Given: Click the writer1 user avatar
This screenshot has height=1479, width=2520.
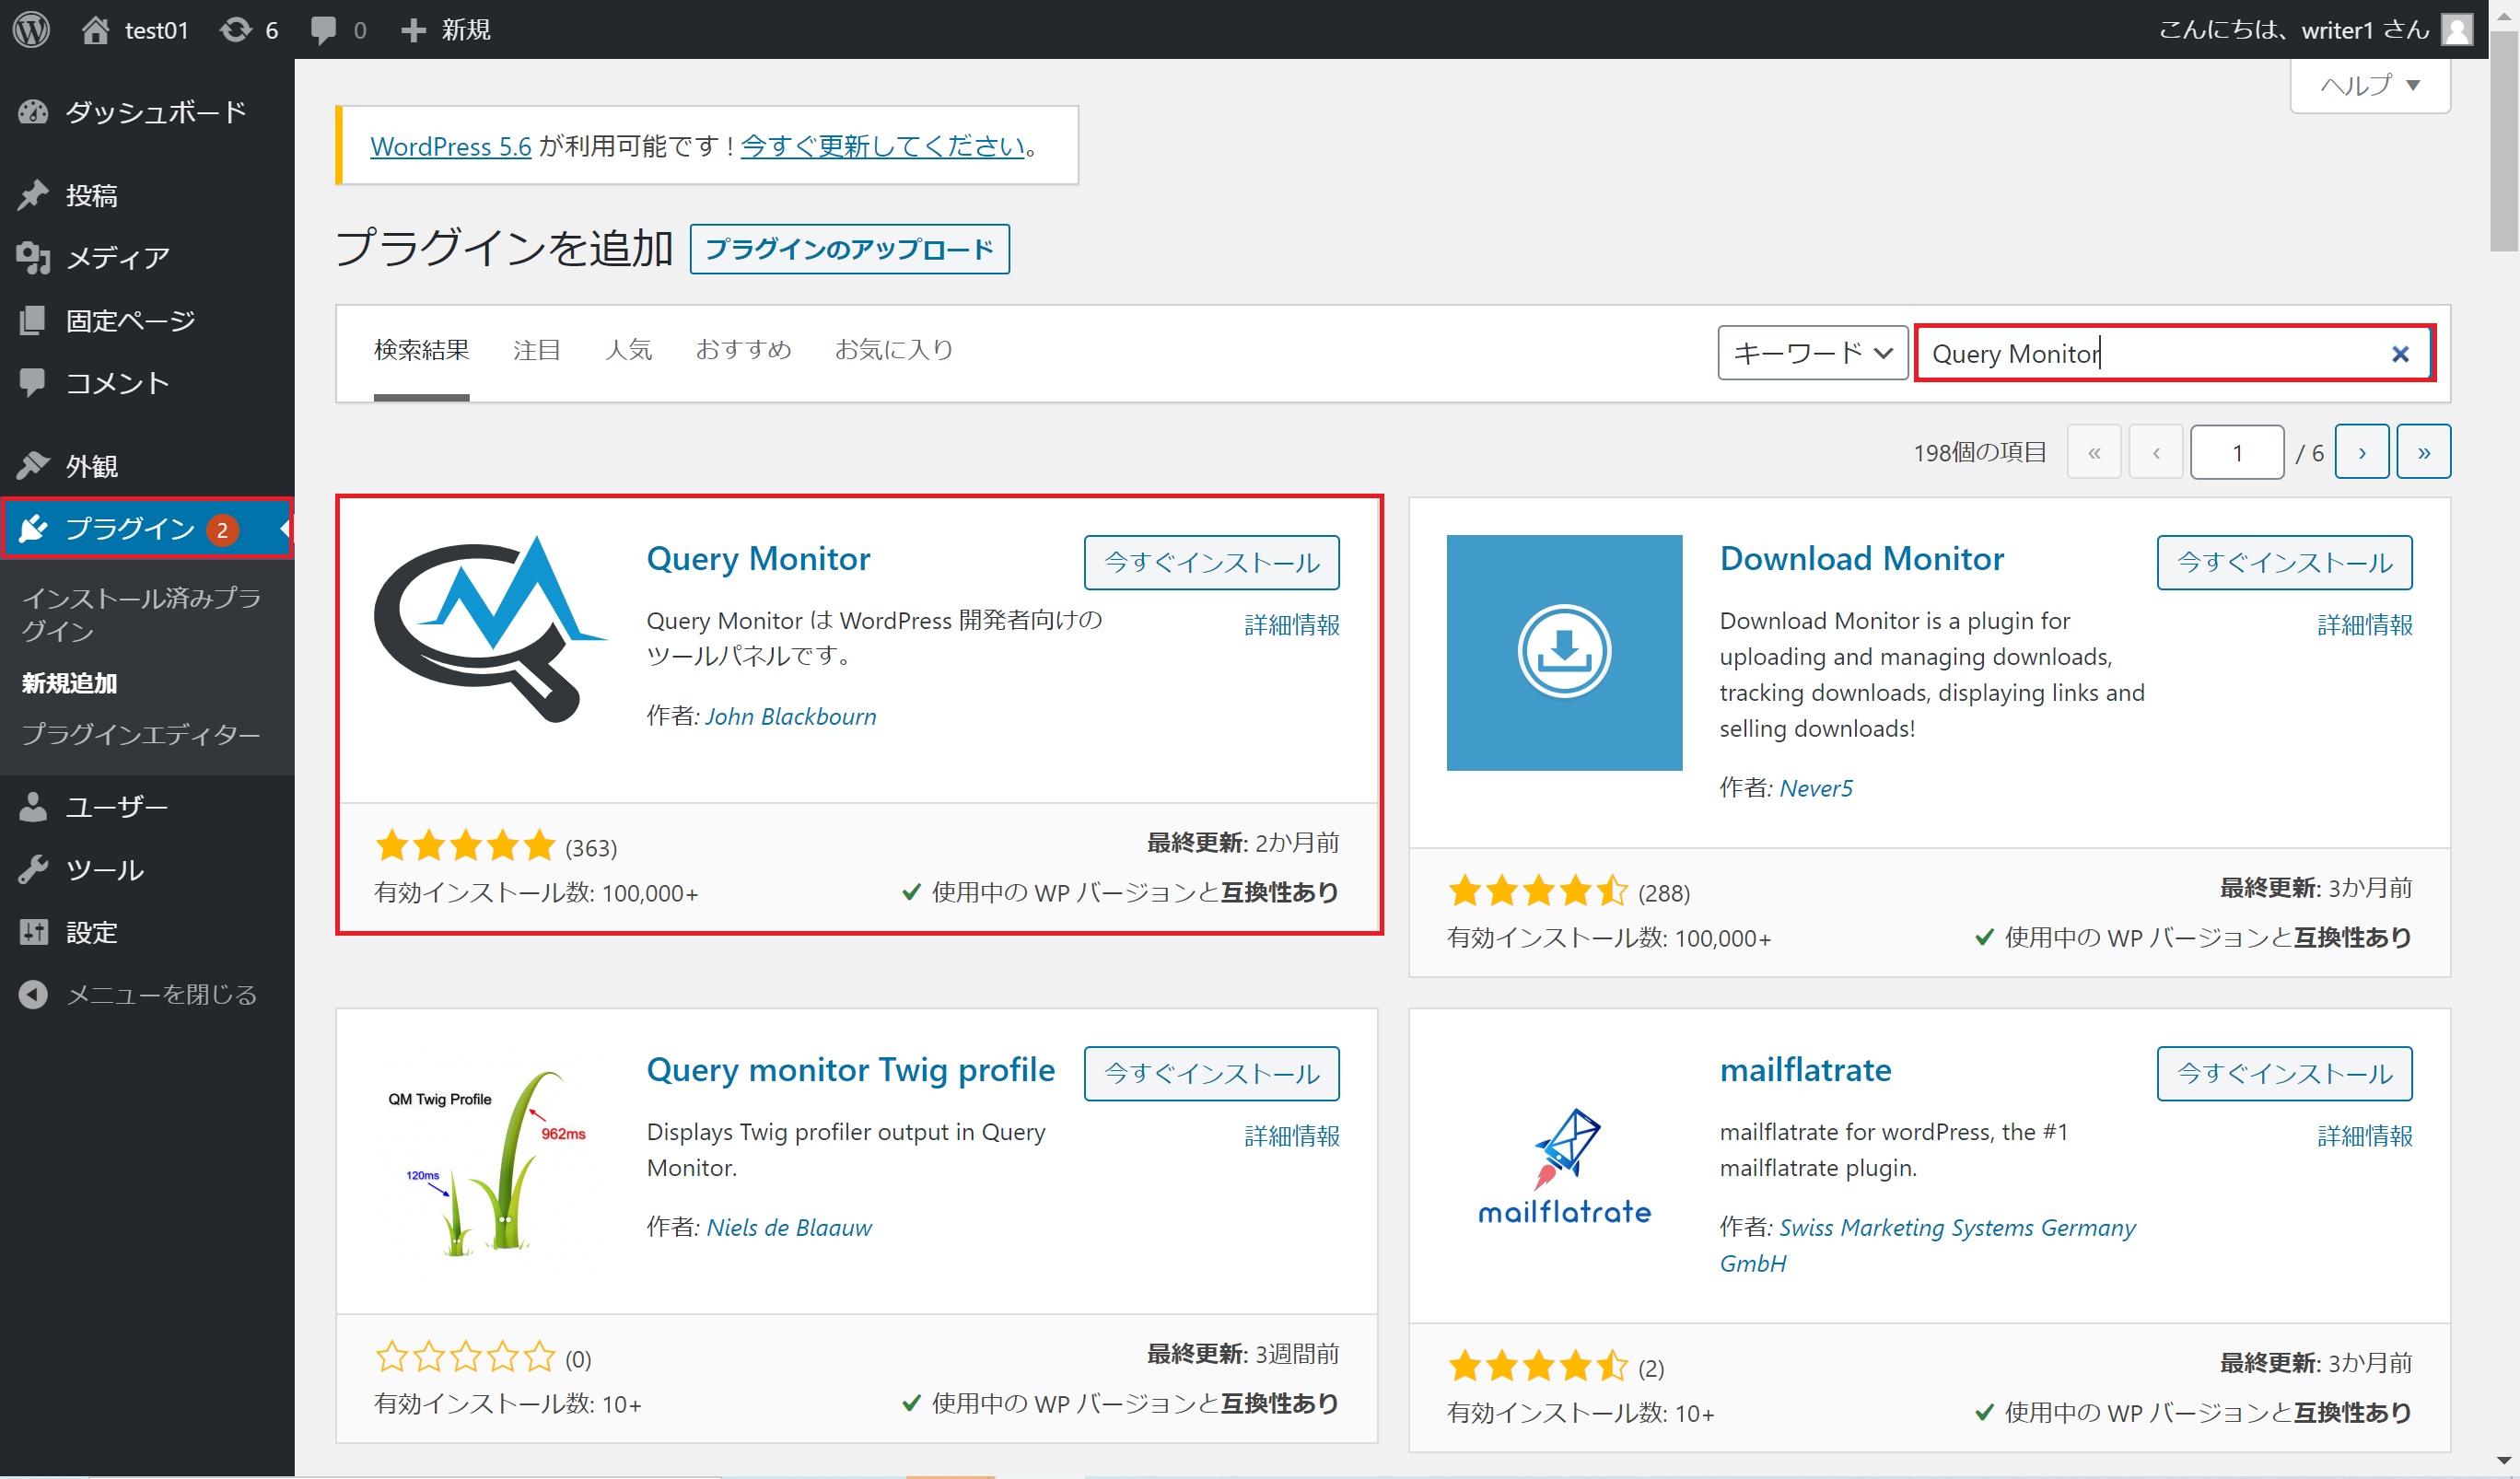Looking at the screenshot, I should point(2457,29).
